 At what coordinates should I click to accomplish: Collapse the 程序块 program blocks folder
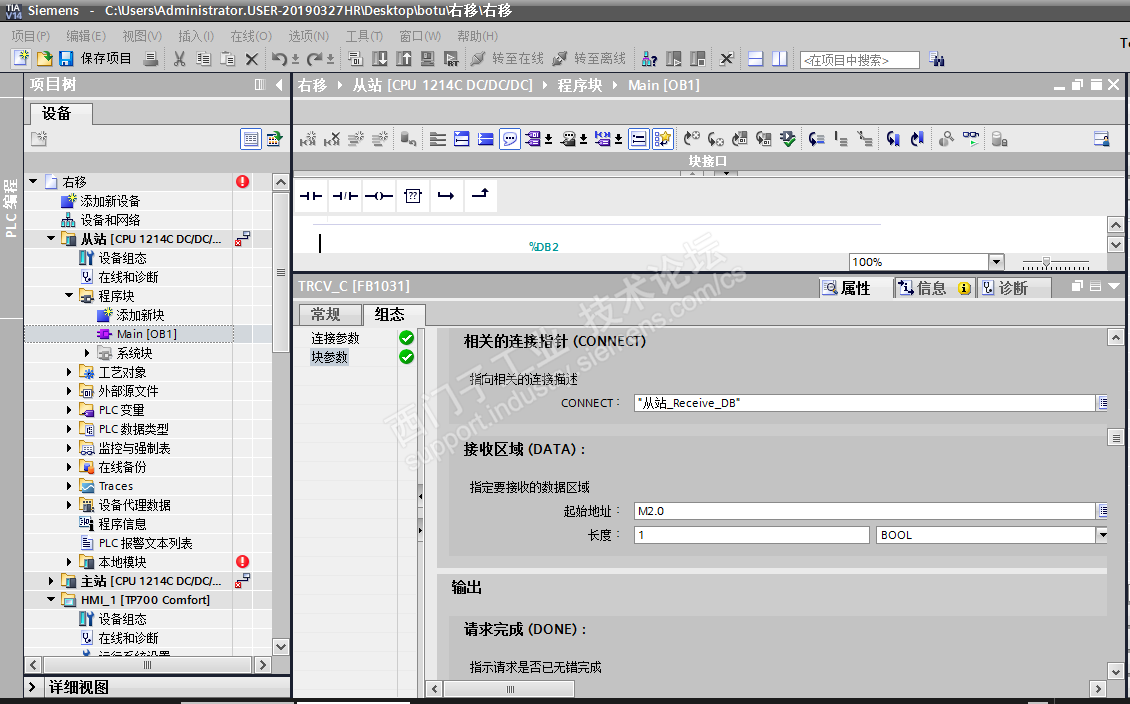click(69, 295)
